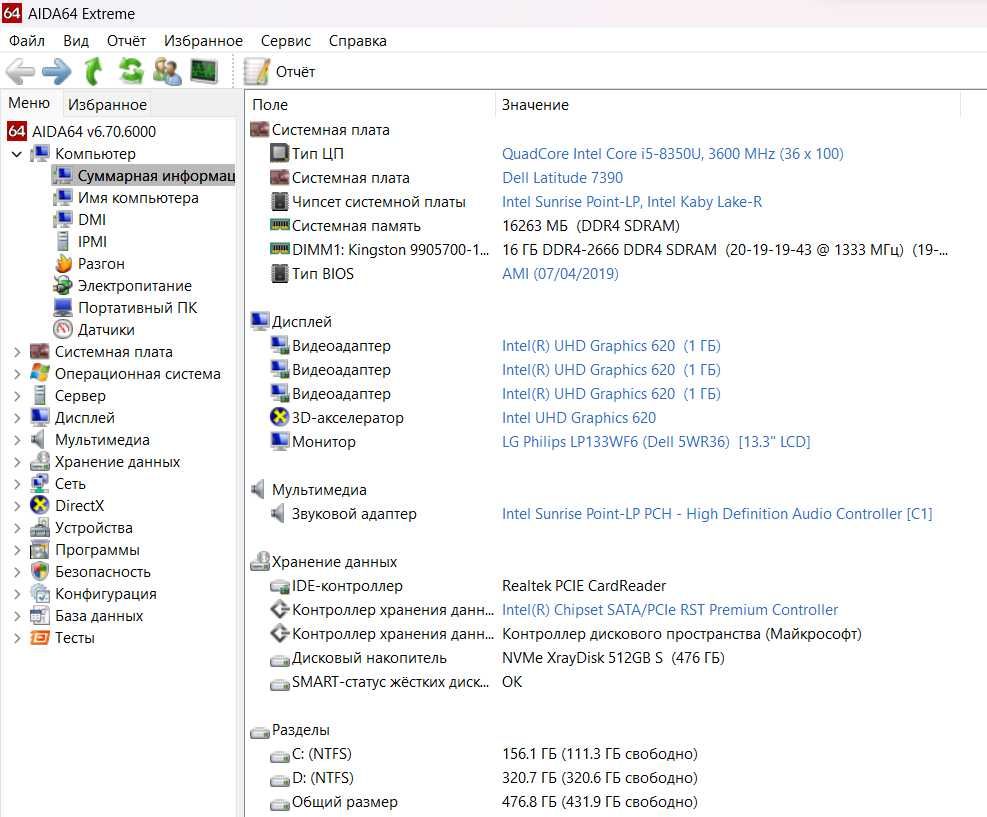Open the Отчёт menu in menu bar
The width and height of the screenshot is (987, 817).
pyautogui.click(x=126, y=41)
